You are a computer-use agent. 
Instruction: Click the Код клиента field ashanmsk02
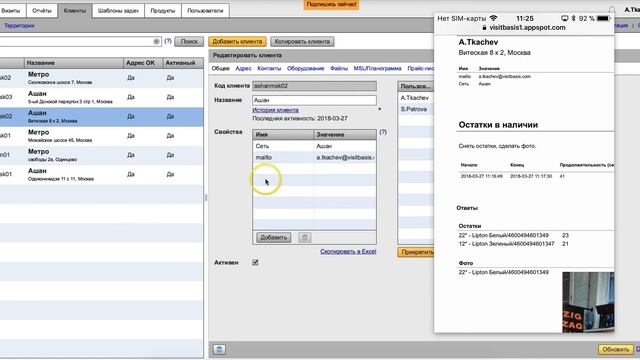[x=314, y=86]
